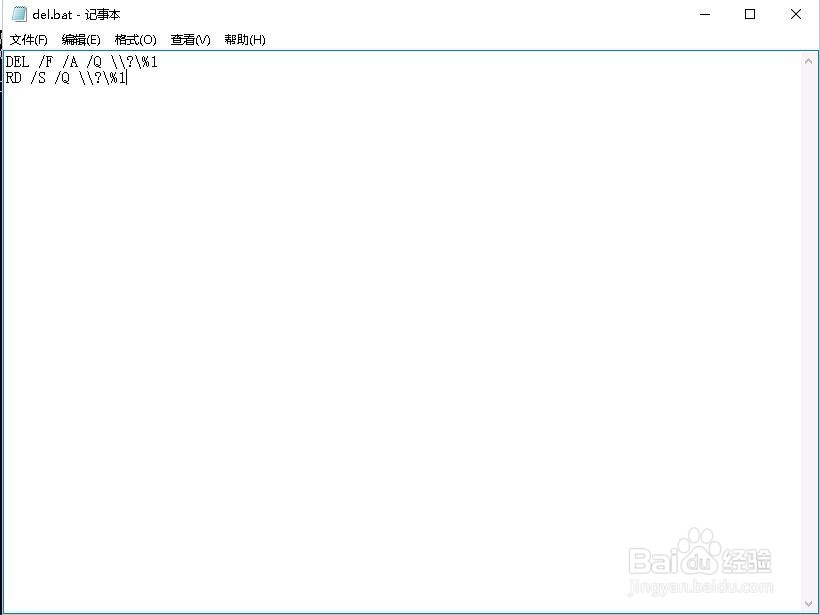This screenshot has height=615, width=820.
Task: Maximize the Notepad window
Action: tap(750, 14)
